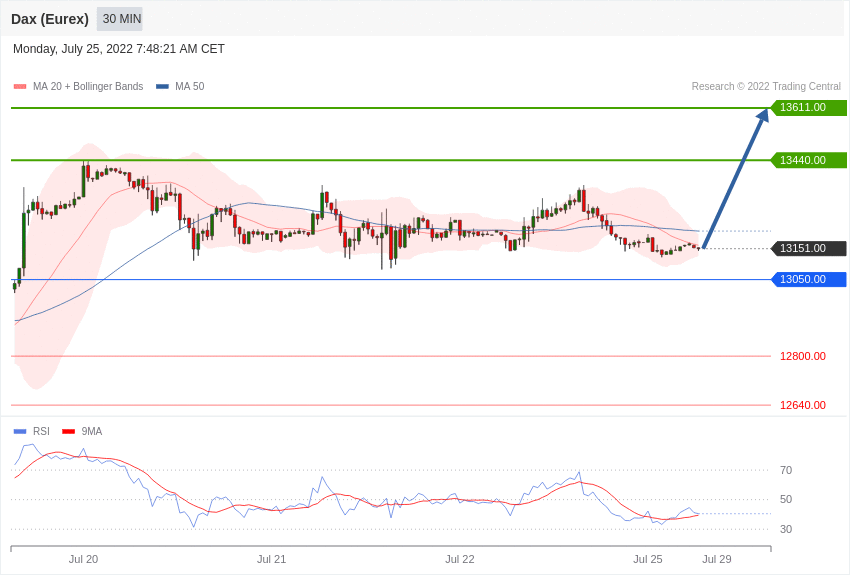Click the Jul 25 date axis label
850x576 pixels.
pos(648,559)
